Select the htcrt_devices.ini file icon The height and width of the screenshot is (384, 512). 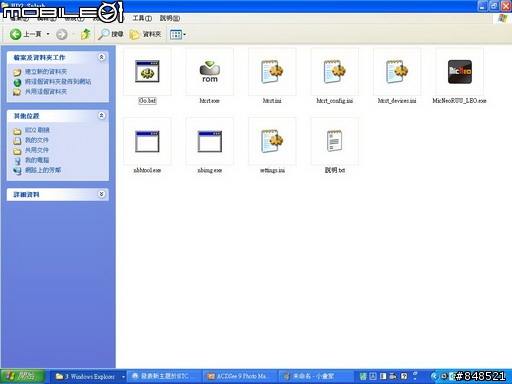click(x=397, y=72)
